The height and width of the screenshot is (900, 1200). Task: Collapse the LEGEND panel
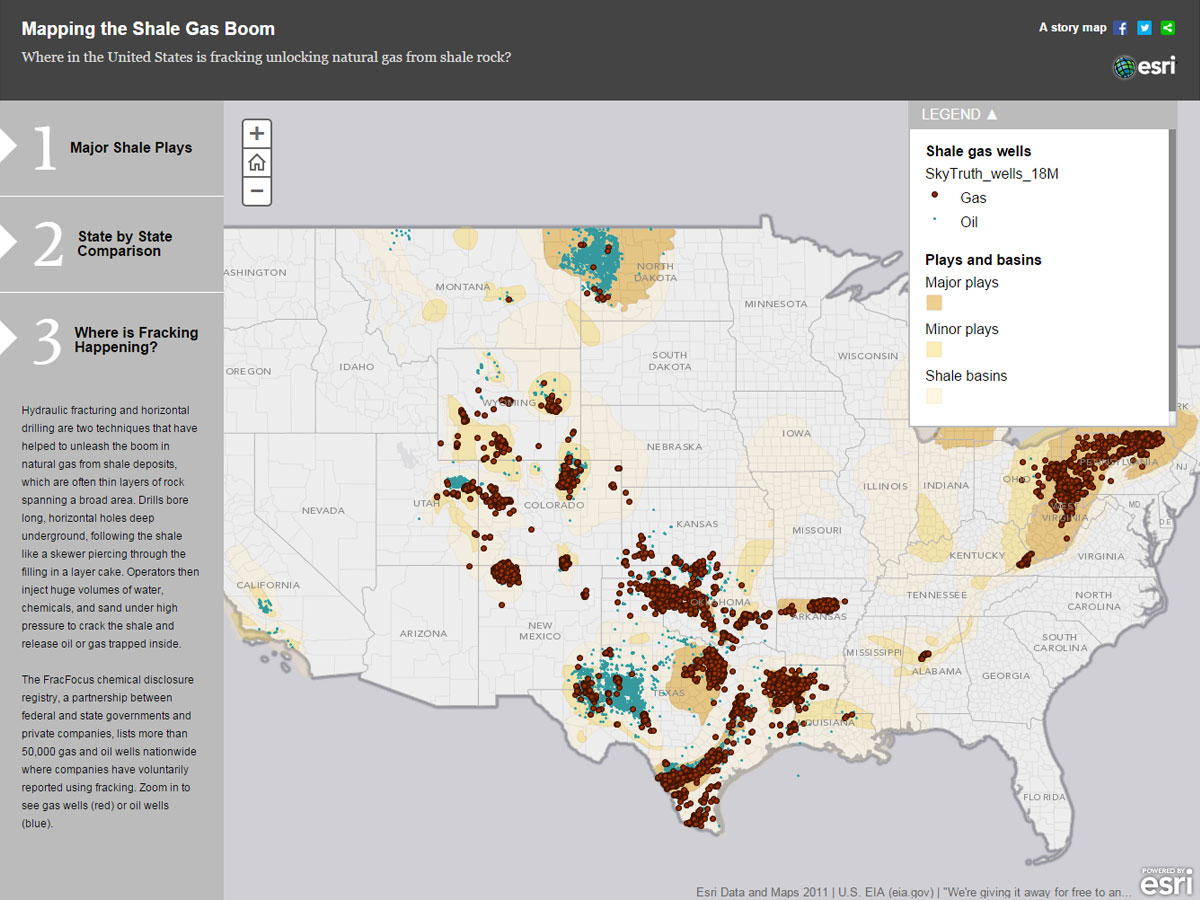[960, 114]
